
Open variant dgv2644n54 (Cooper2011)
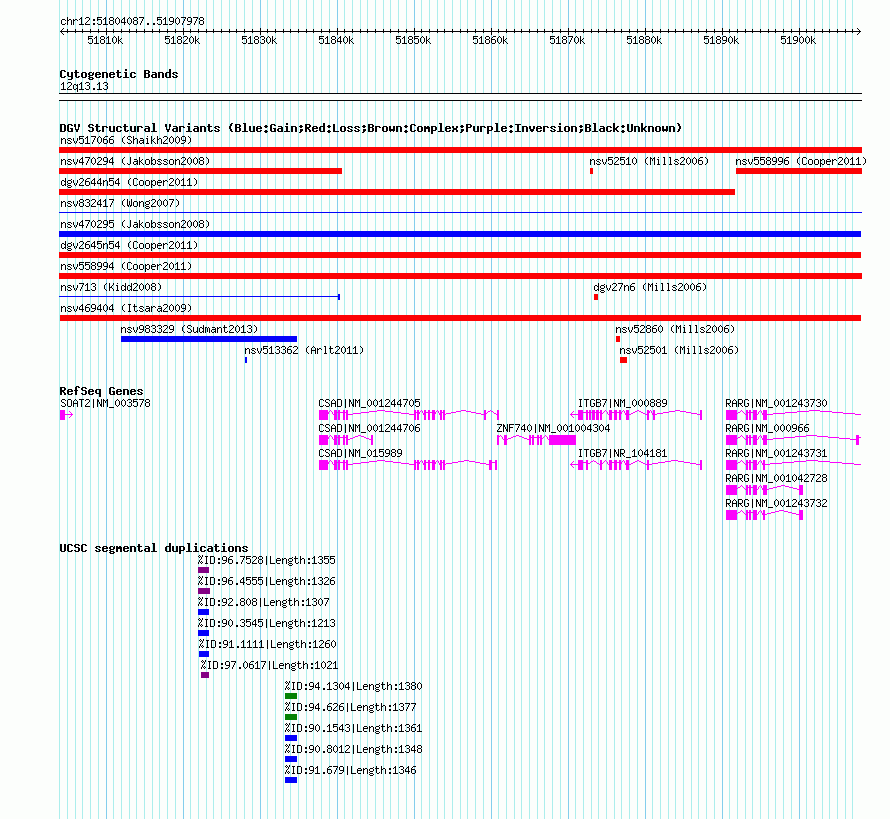coord(397,192)
